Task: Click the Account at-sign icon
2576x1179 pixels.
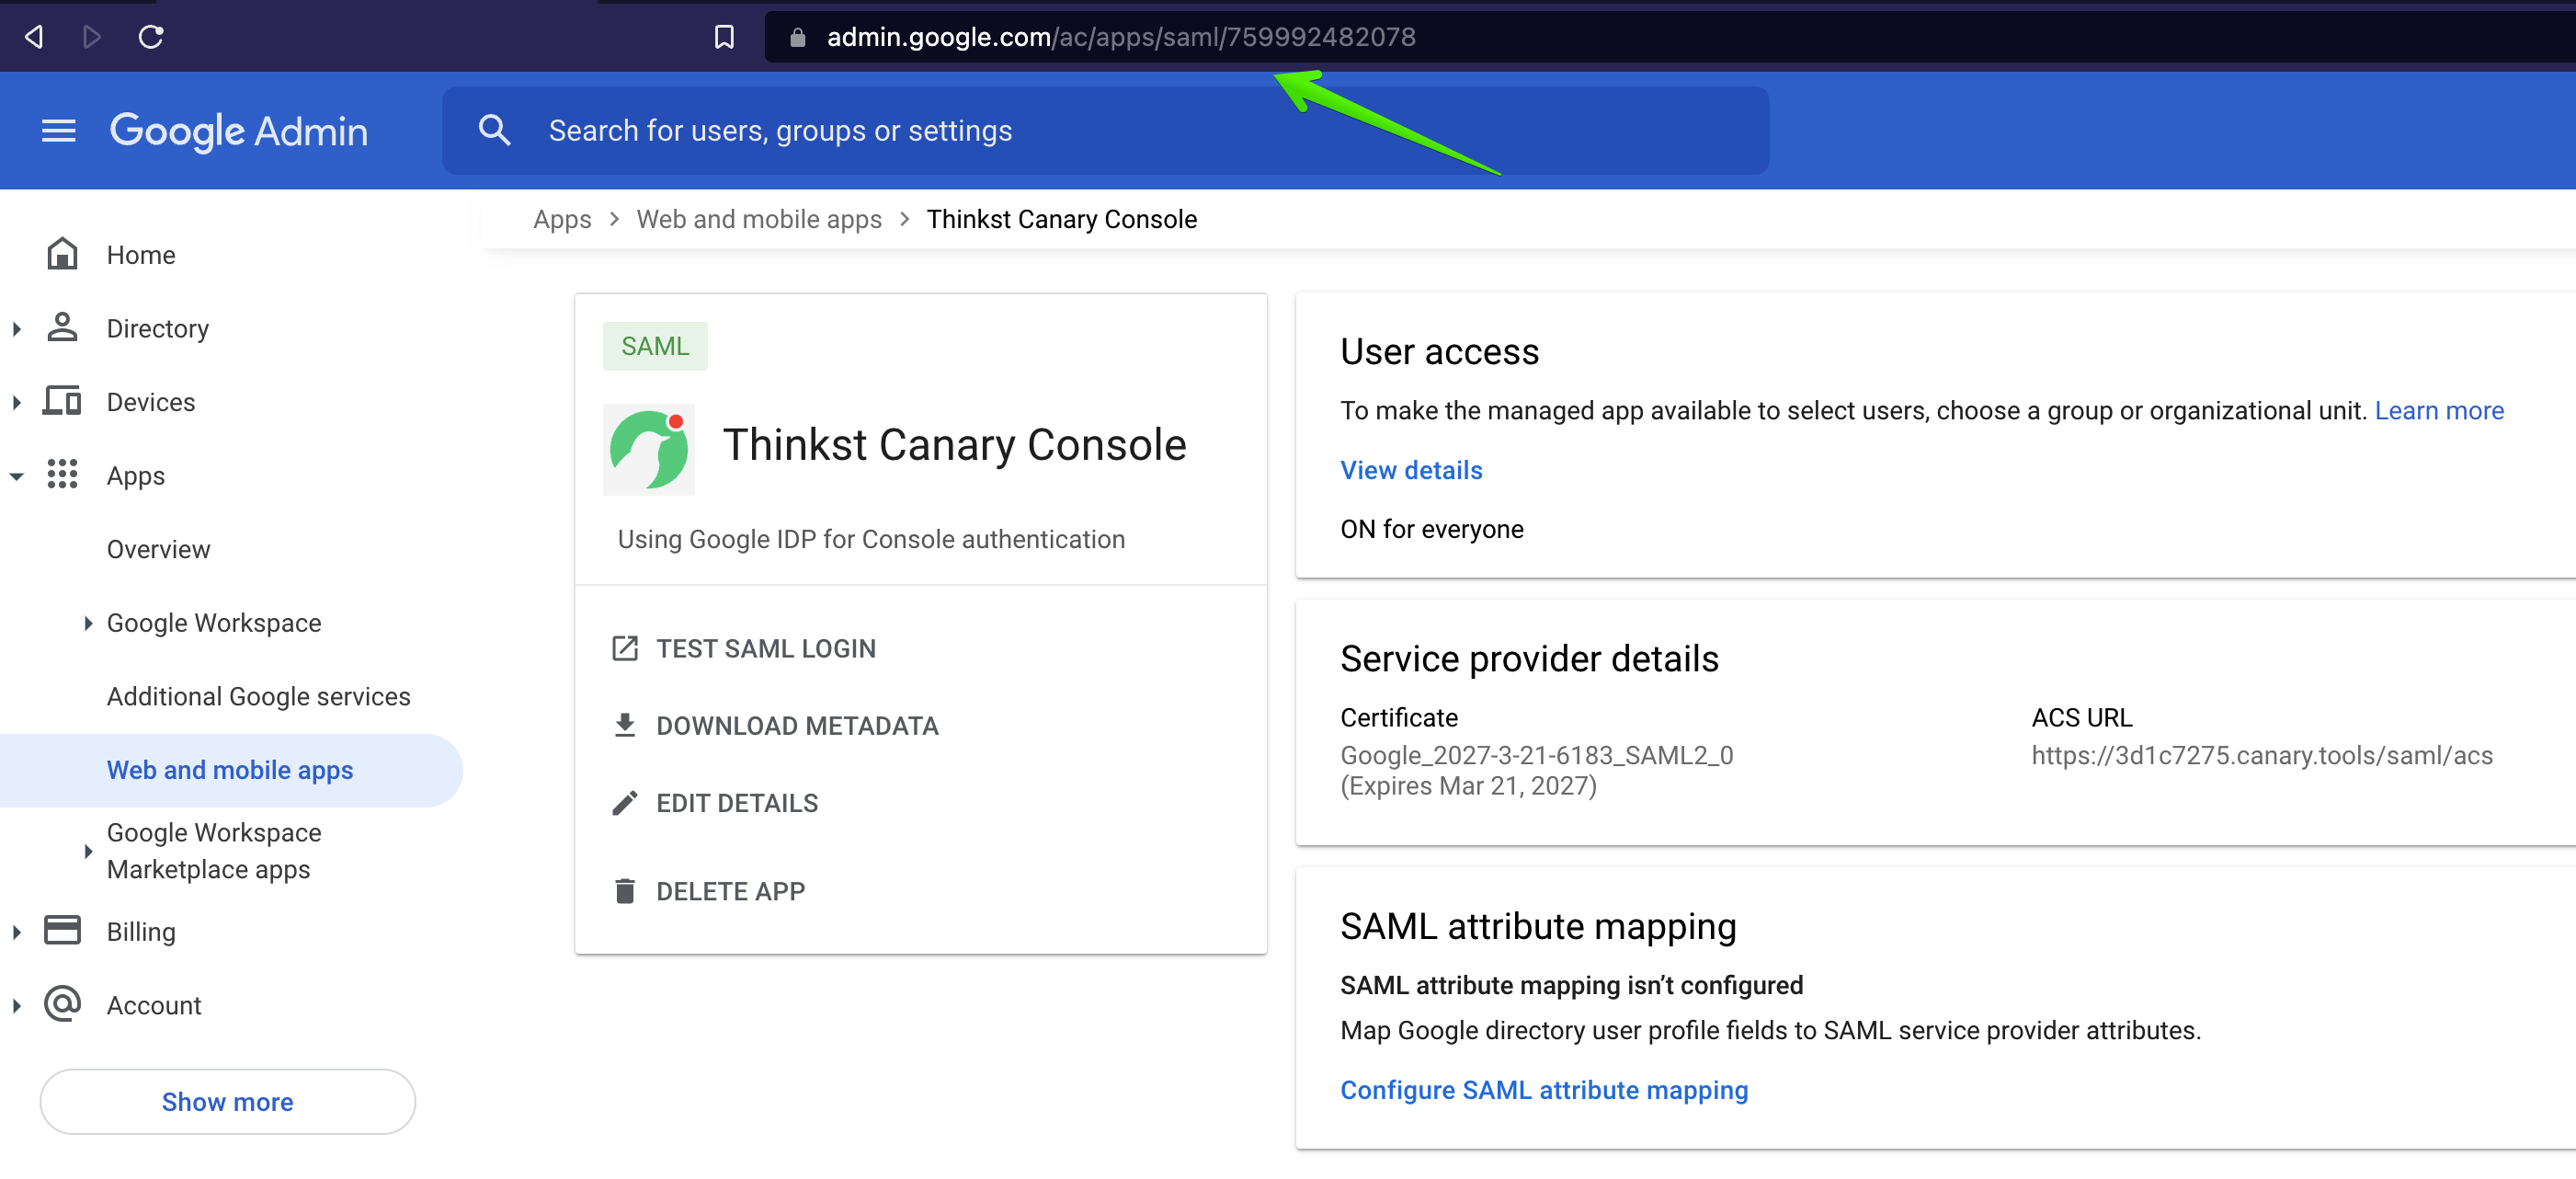Action: [62, 1003]
